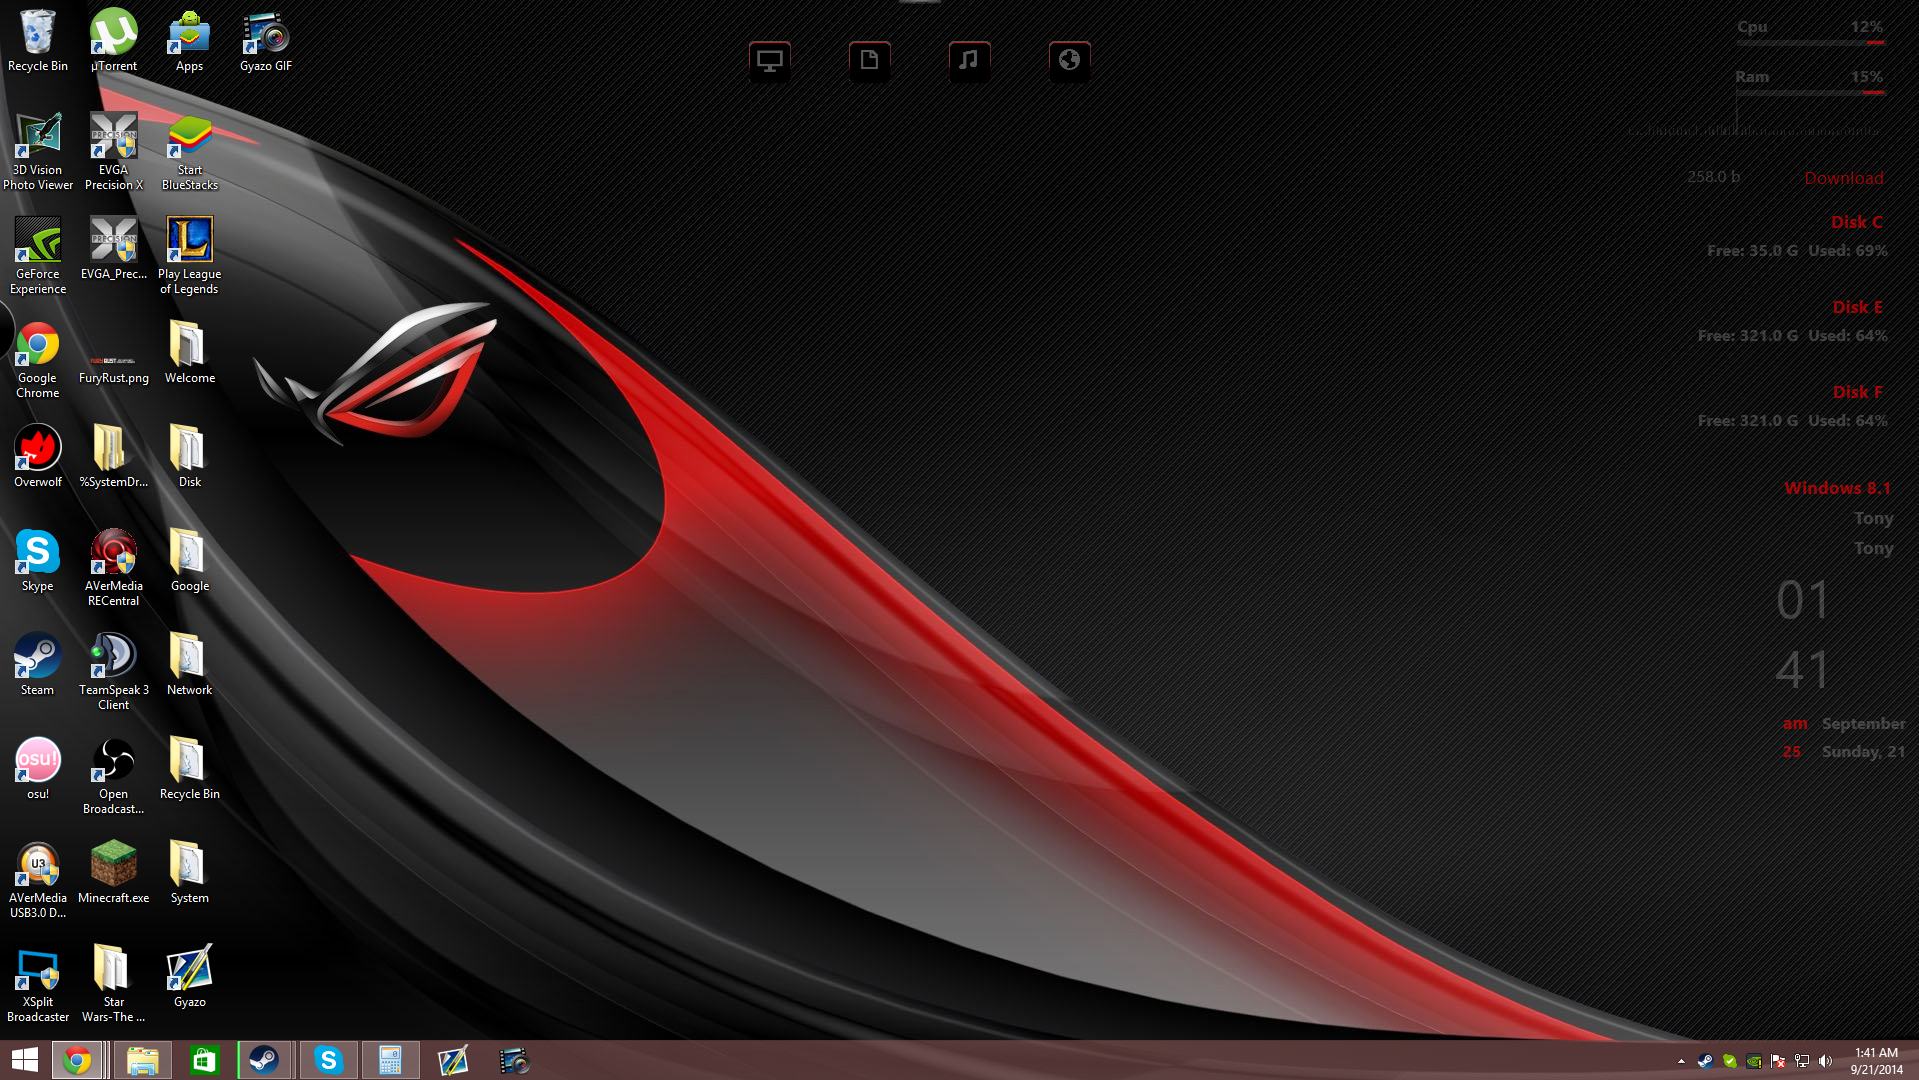Open the volume speaker tray icon
Viewport: 1919px width, 1080px height.
[1826, 1061]
